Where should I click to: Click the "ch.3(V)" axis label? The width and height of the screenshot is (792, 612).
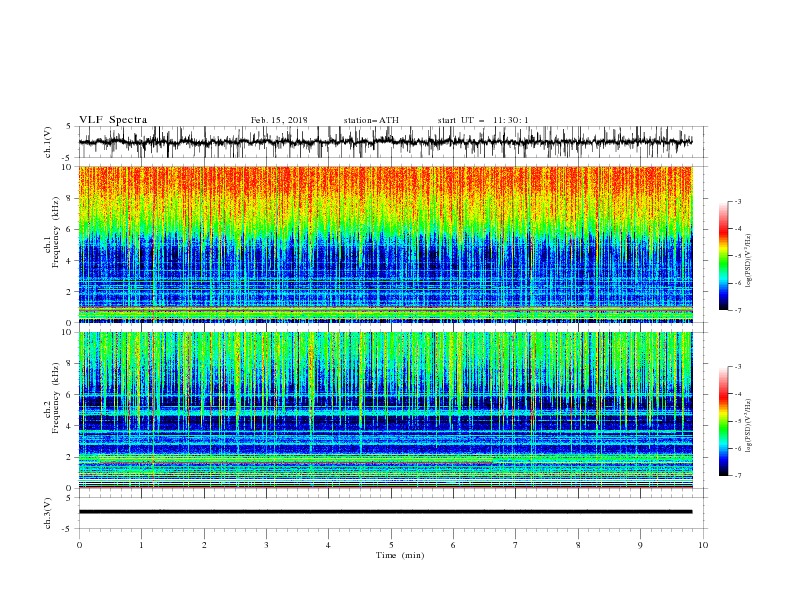coord(48,513)
